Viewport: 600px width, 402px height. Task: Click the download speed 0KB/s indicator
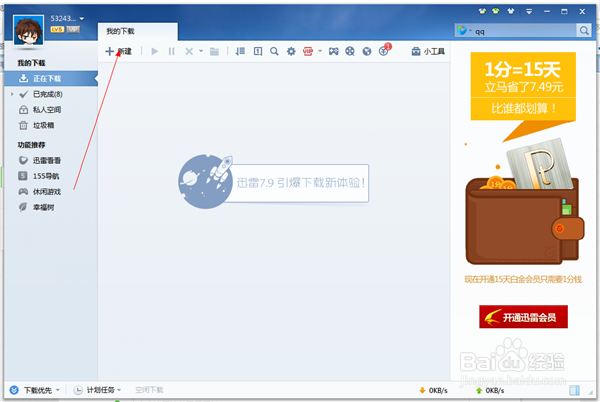pyautogui.click(x=433, y=391)
